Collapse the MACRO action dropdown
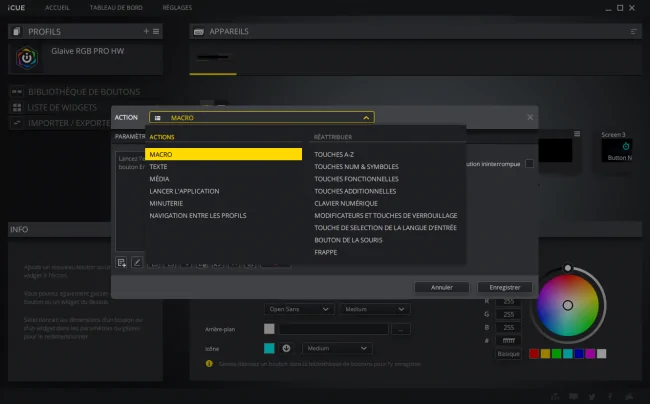Screen dimensions: 650x404 tap(366, 118)
